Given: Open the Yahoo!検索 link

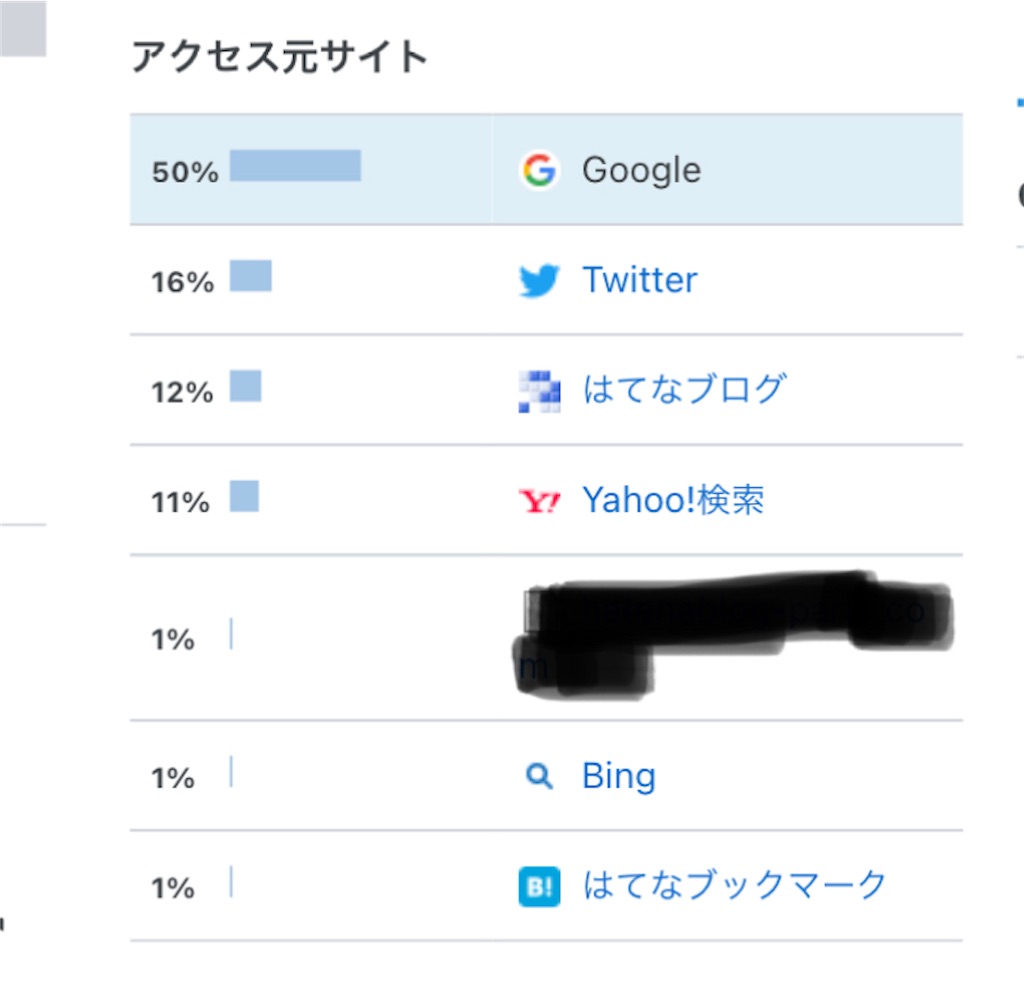Looking at the screenshot, I should click(x=673, y=500).
